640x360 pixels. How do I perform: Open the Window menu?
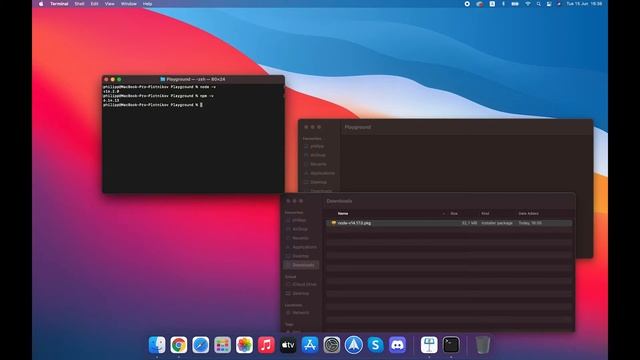coord(129,4)
